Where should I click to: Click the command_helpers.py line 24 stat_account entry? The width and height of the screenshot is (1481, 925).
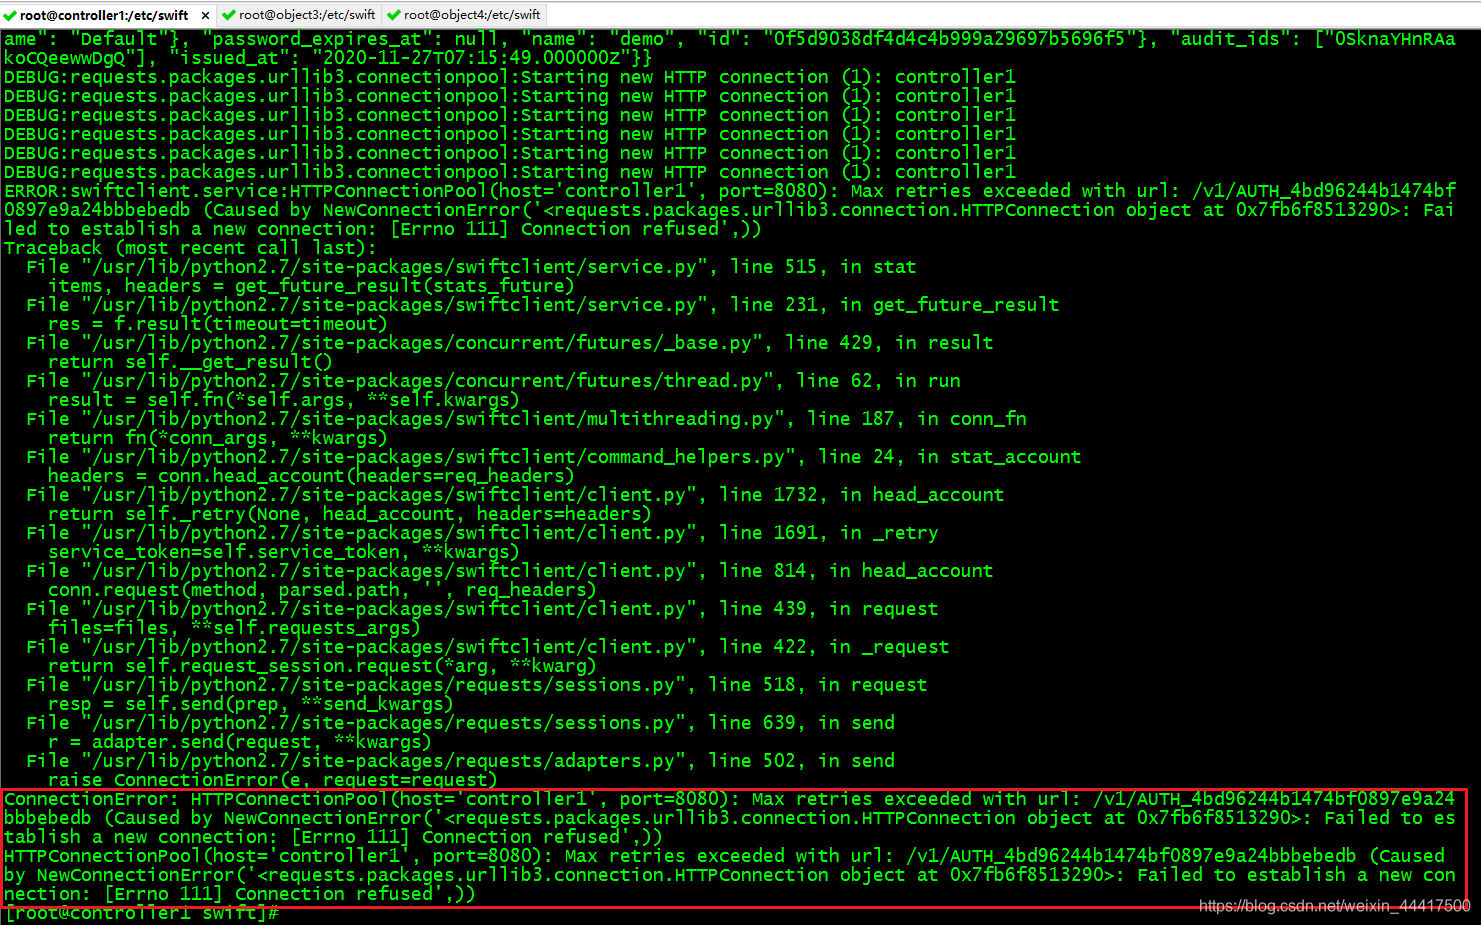(x=554, y=457)
